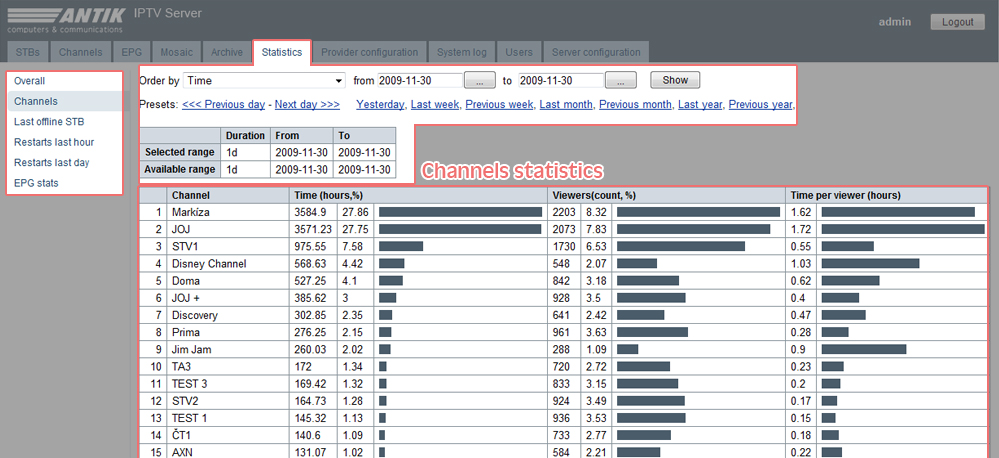Open the Order by dropdown
This screenshot has height=458, width=999.
click(264, 81)
